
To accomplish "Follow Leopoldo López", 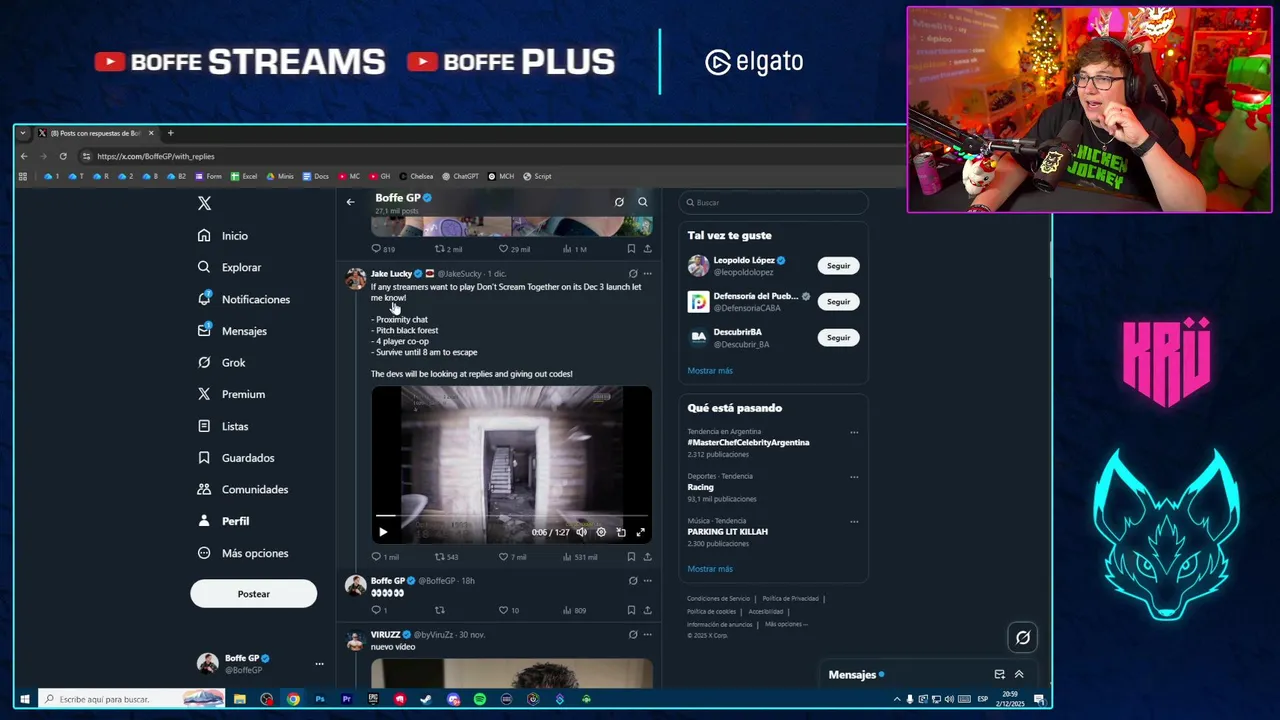I will tap(838, 266).
